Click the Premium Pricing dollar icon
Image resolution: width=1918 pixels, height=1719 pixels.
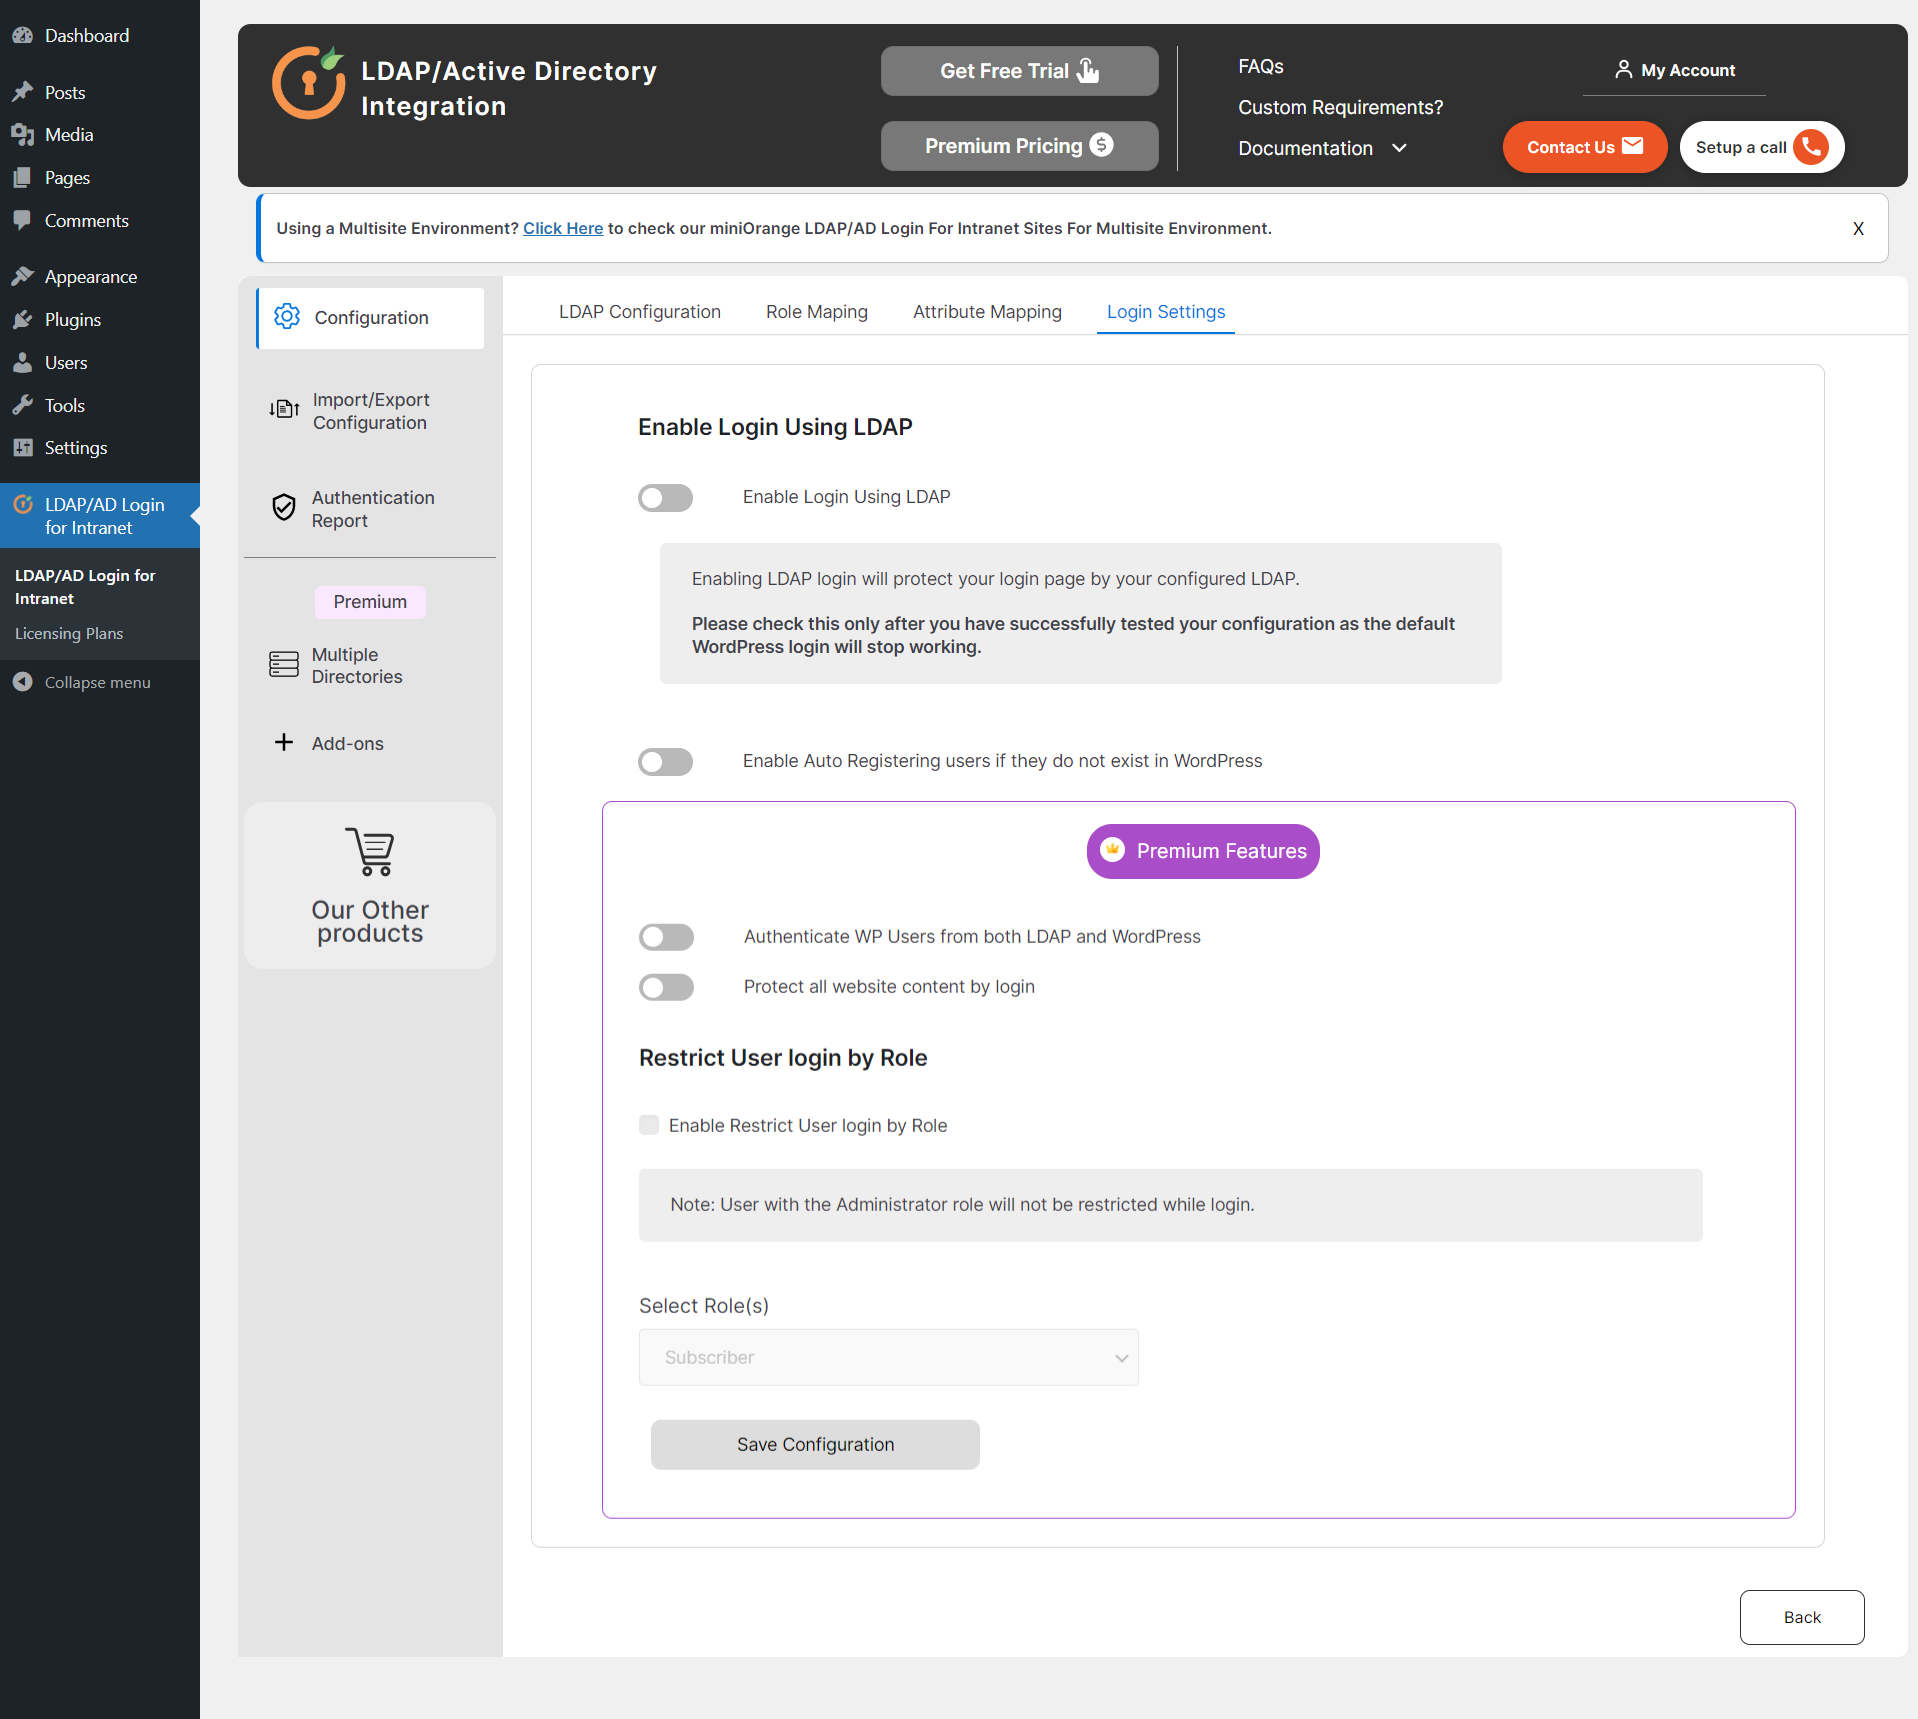tap(1102, 145)
